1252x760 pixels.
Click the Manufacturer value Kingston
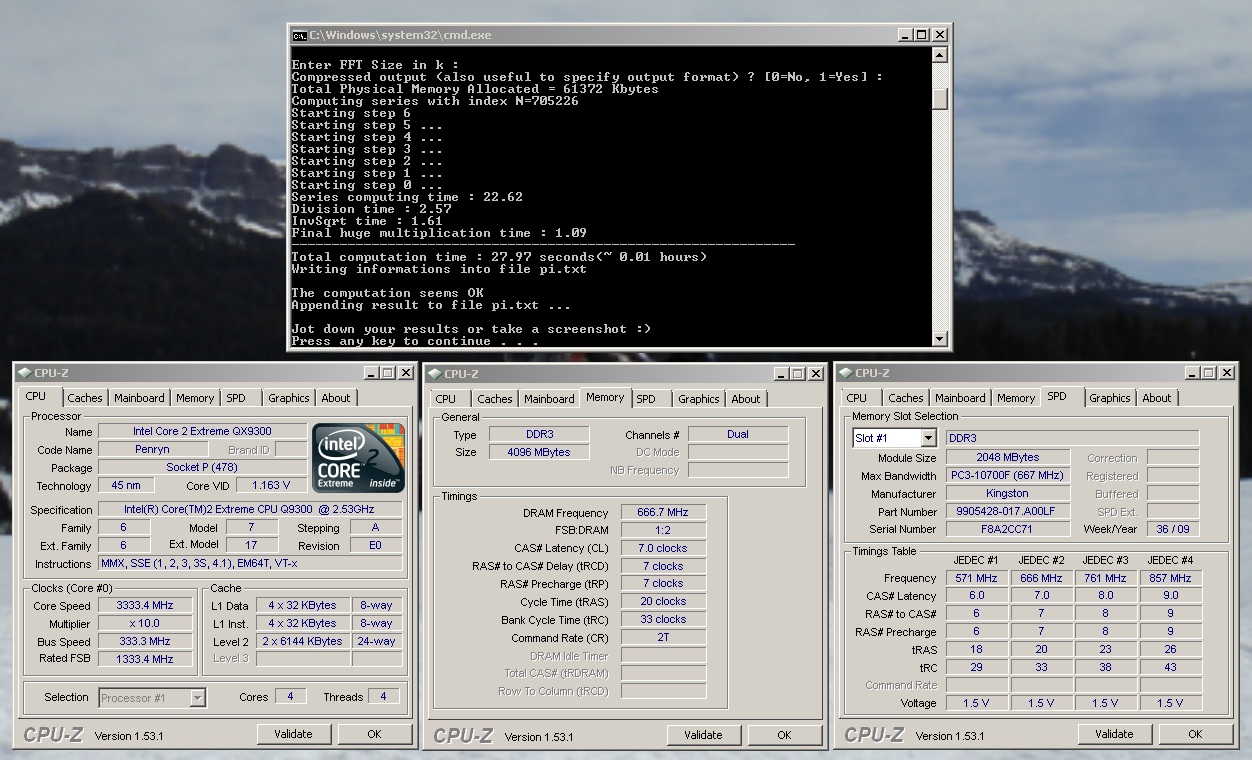click(1007, 494)
